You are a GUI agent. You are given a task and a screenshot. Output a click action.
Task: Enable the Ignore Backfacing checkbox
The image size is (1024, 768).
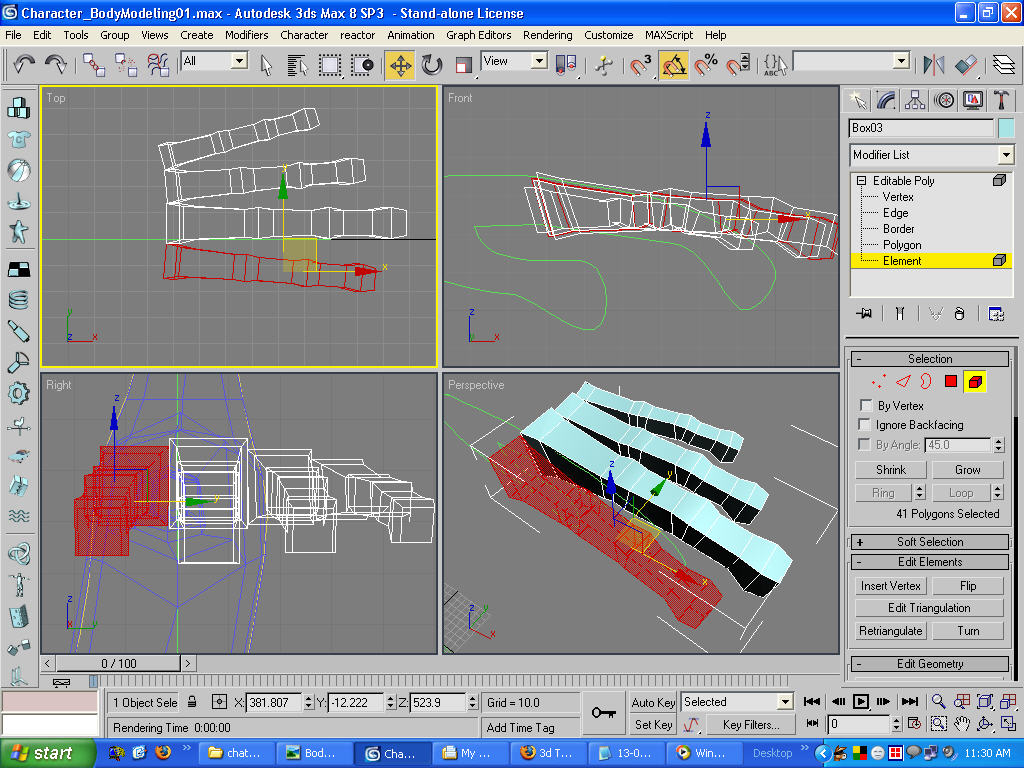(866, 424)
